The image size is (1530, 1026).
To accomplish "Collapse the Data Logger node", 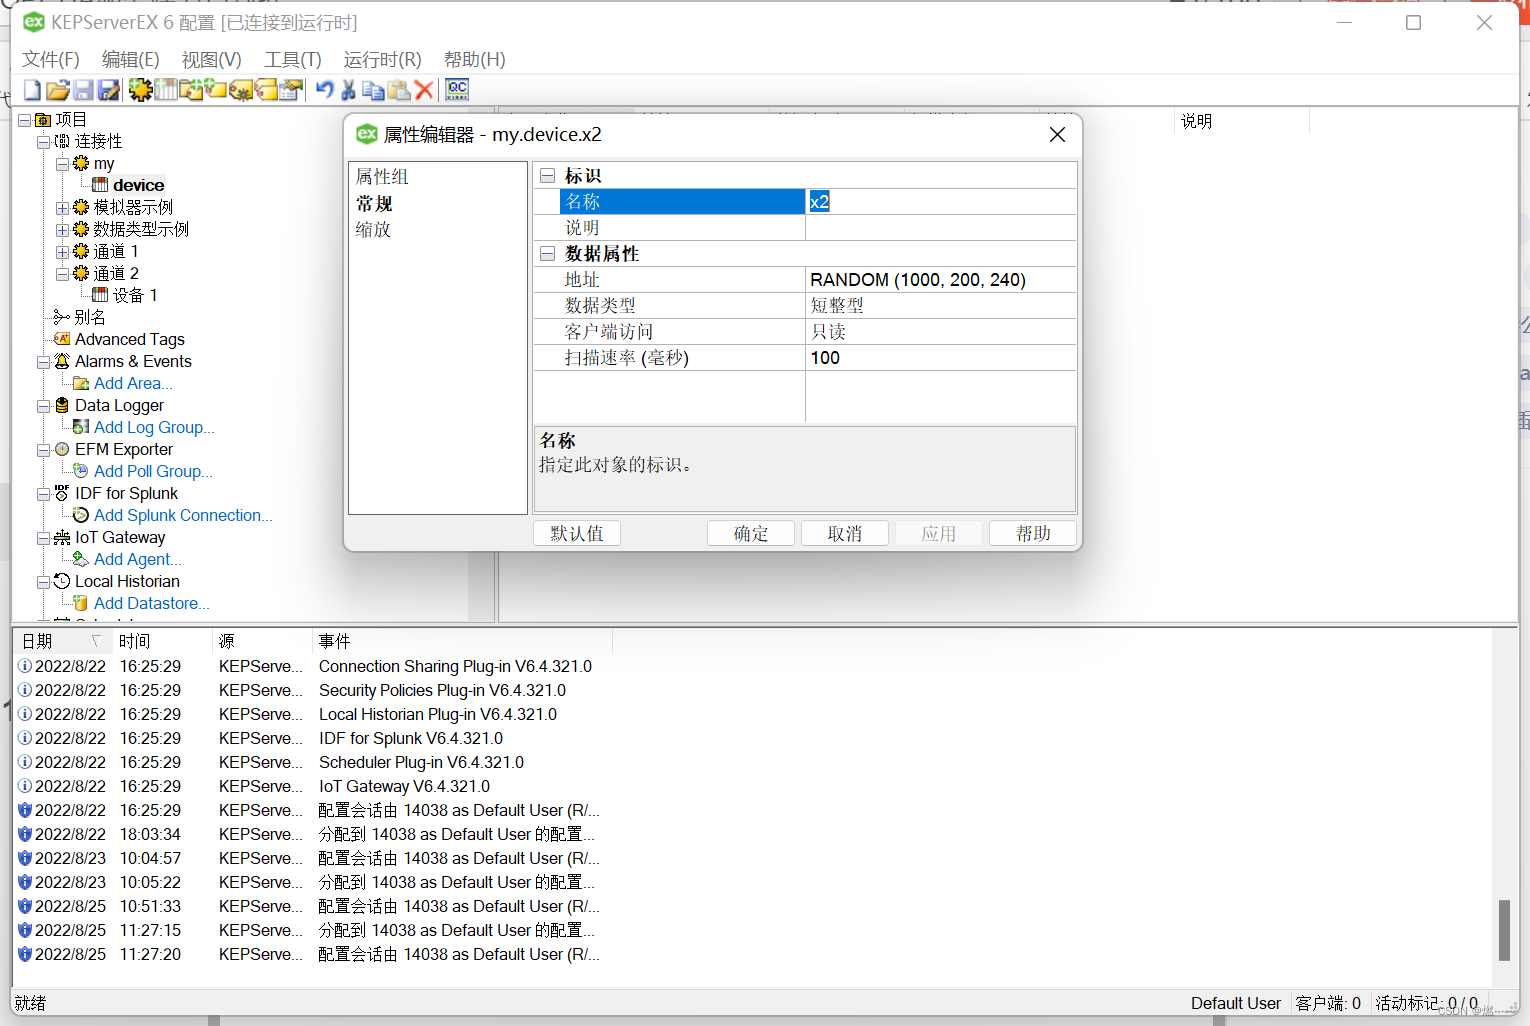I will [x=43, y=406].
